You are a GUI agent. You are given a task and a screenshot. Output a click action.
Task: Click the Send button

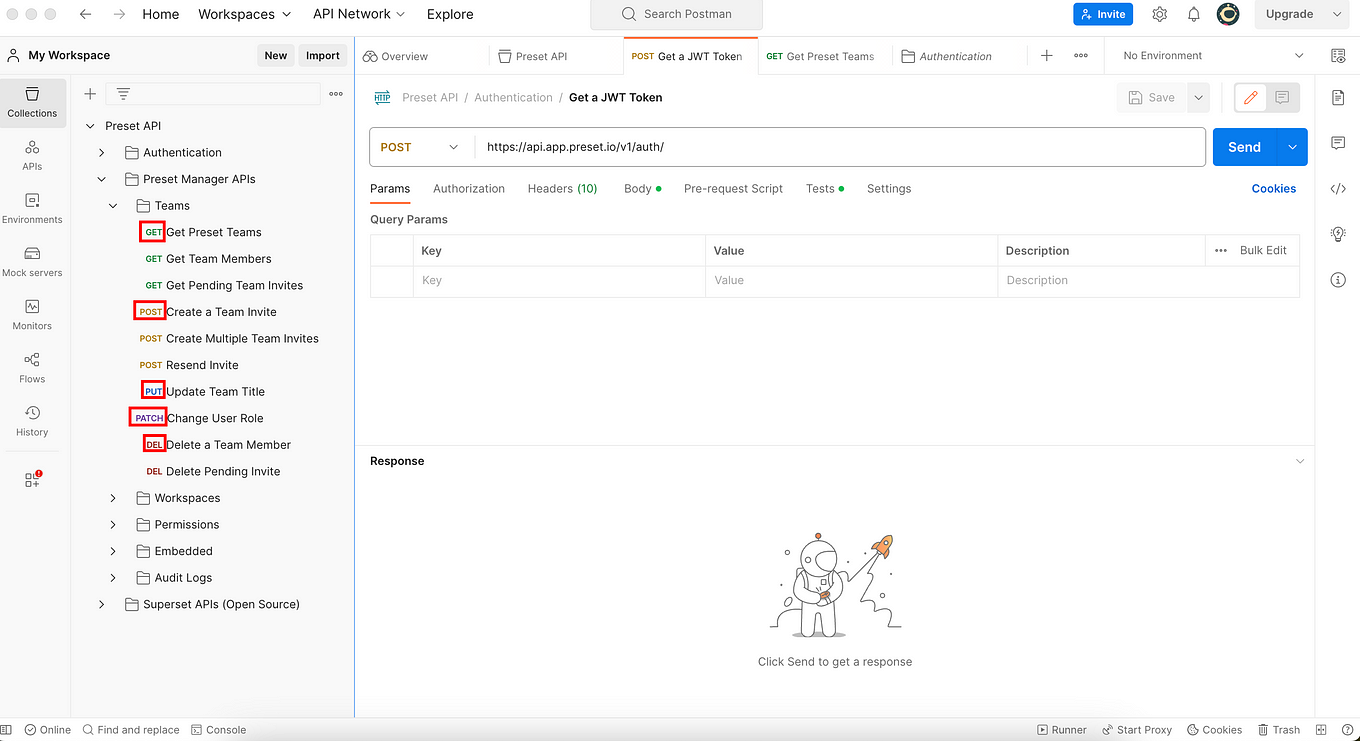[1244, 147]
